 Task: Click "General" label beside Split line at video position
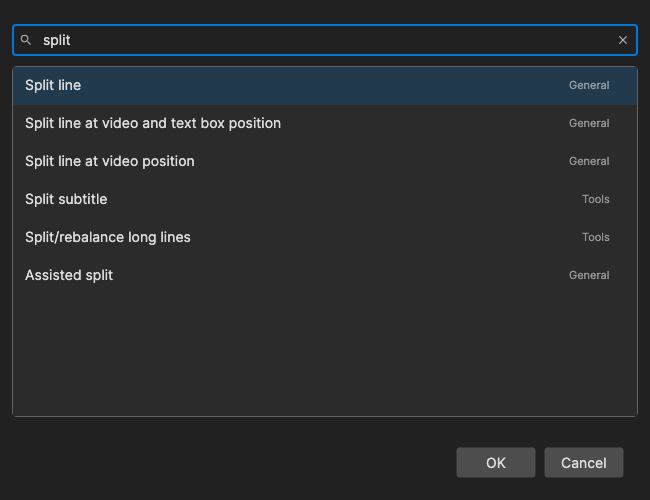point(589,161)
